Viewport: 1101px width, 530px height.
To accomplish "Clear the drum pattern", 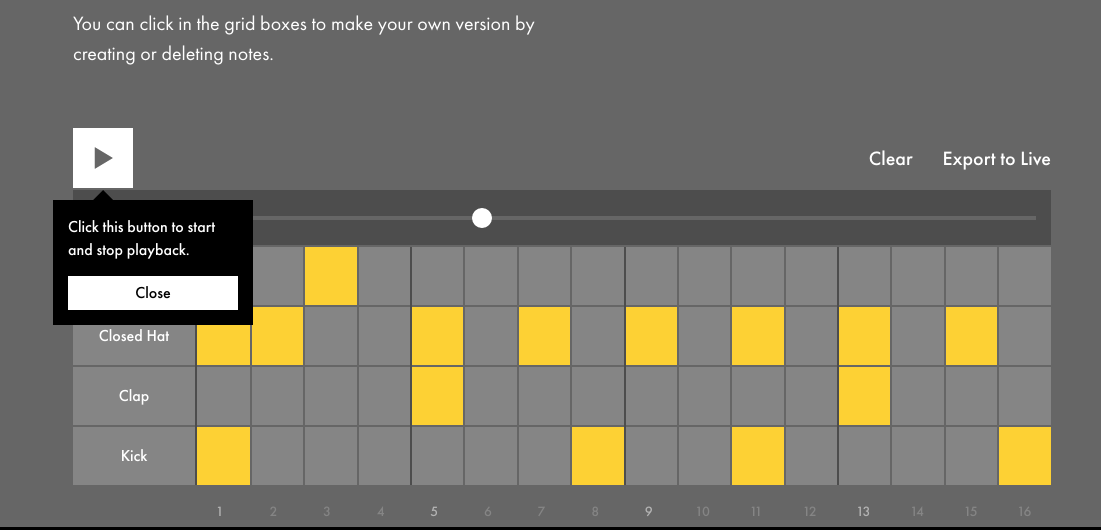I will [x=890, y=159].
